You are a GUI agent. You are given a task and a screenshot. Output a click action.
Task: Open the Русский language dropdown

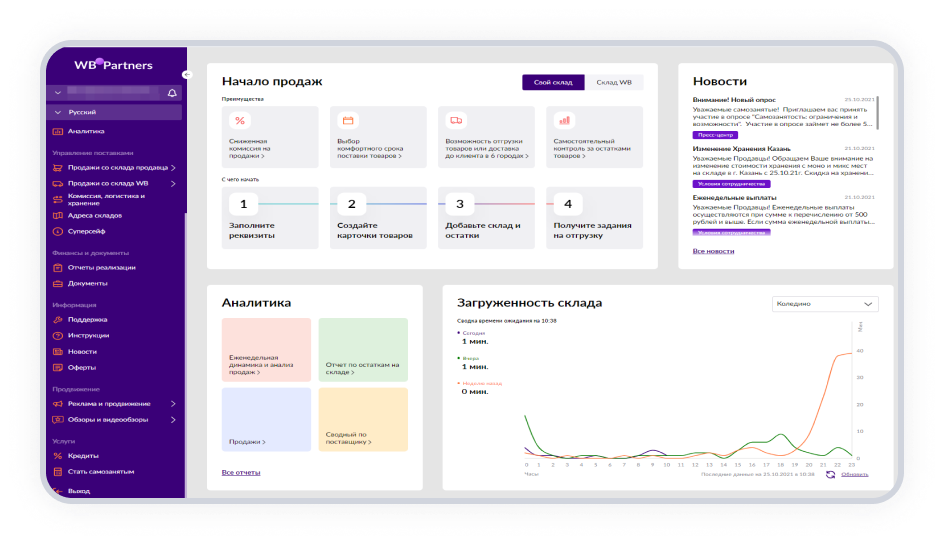click(114, 112)
